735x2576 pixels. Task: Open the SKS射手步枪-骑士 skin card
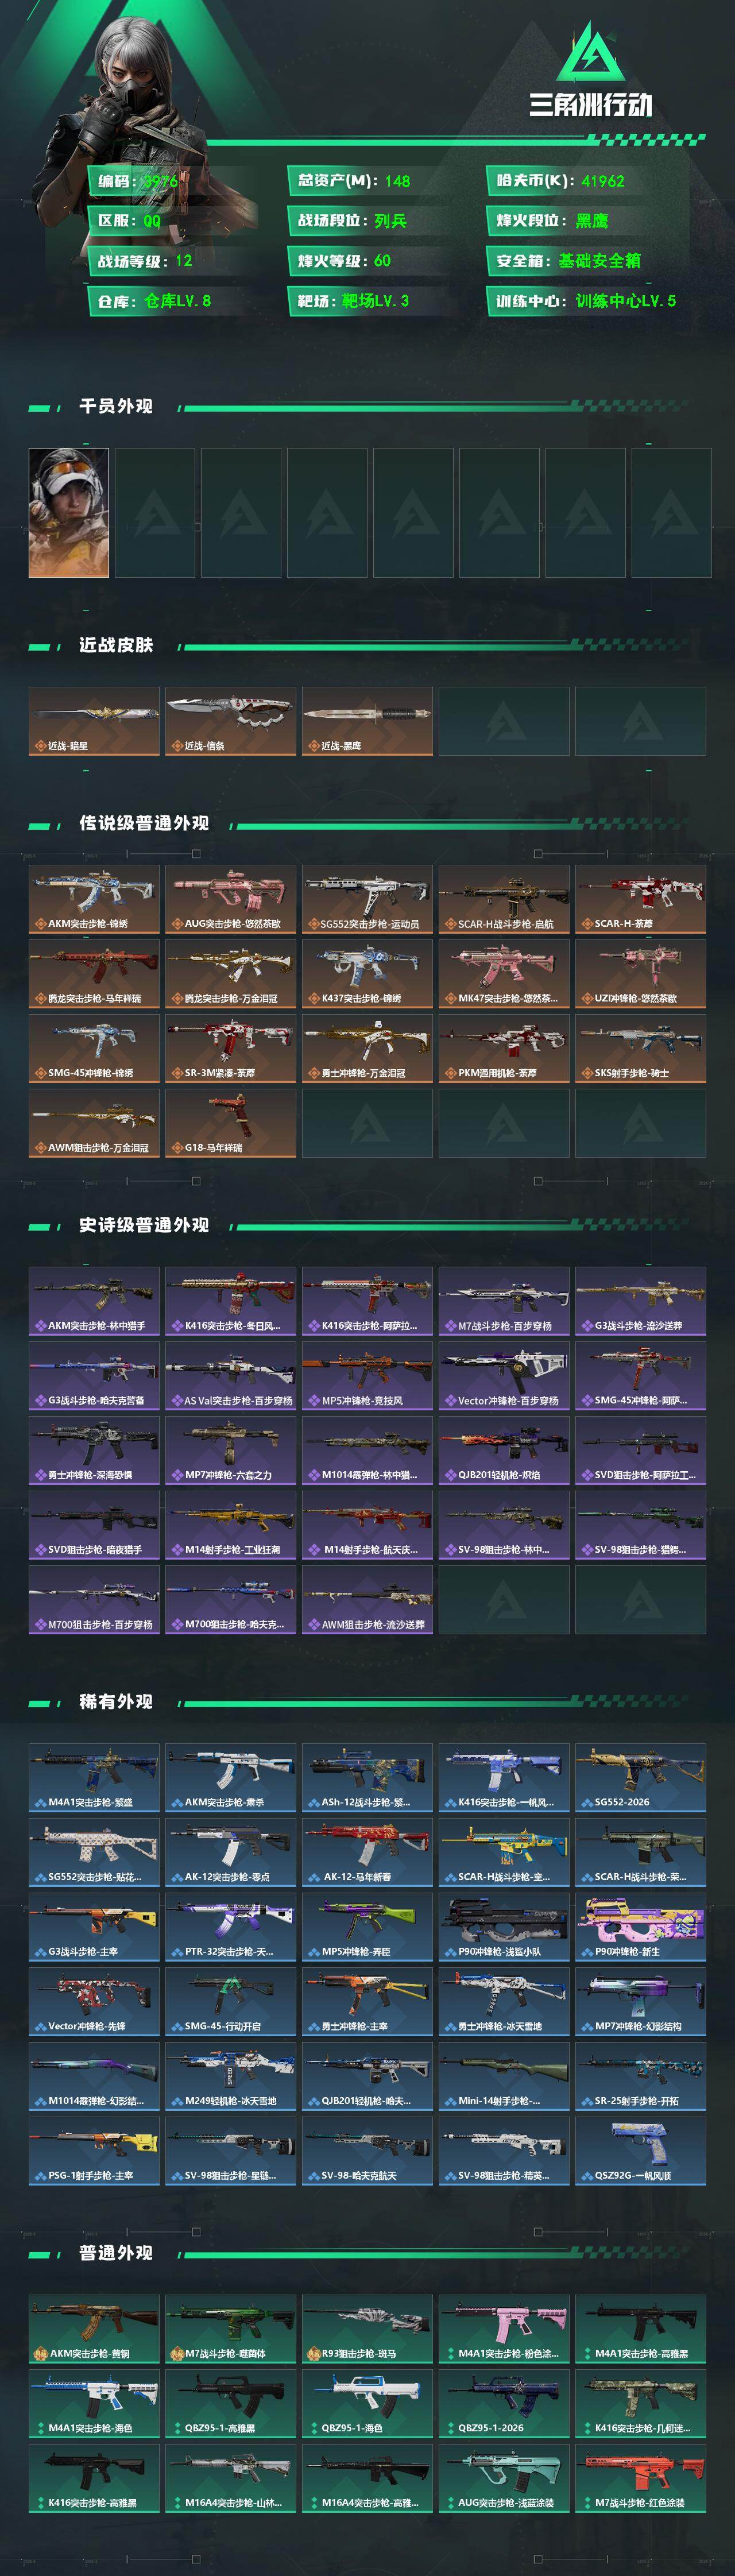(x=641, y=1048)
